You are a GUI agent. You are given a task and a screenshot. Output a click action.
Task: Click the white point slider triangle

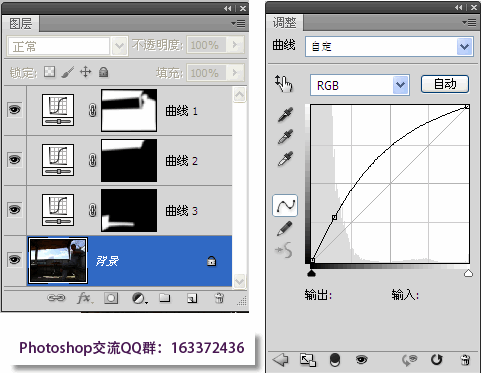click(468, 273)
